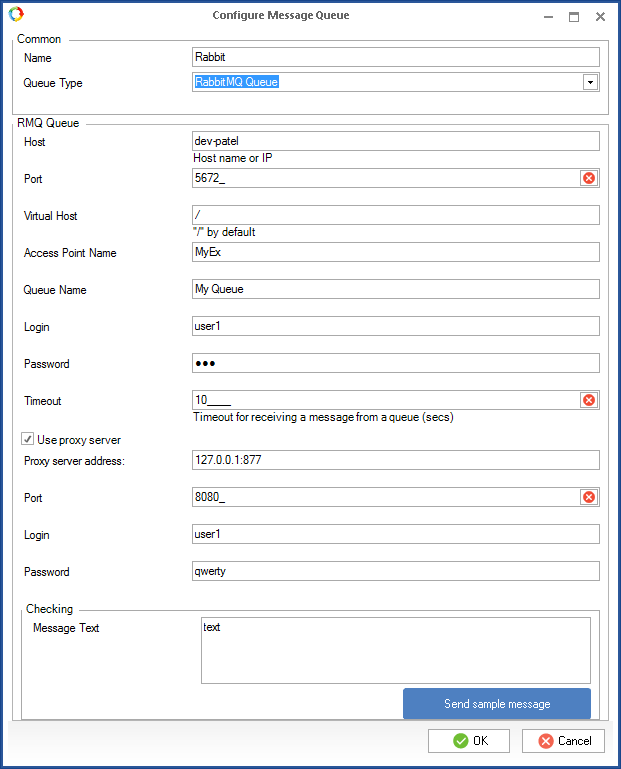Viewport: 621px width, 769px height.
Task: Maximize the Configure Message Queue window
Action: point(574,16)
